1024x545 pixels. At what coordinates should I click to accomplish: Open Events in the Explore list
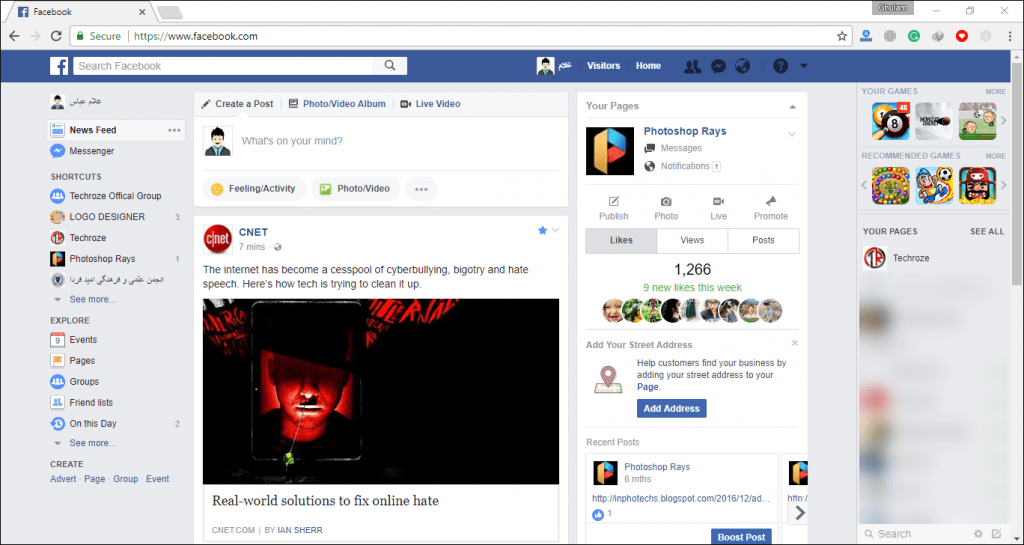[83, 340]
